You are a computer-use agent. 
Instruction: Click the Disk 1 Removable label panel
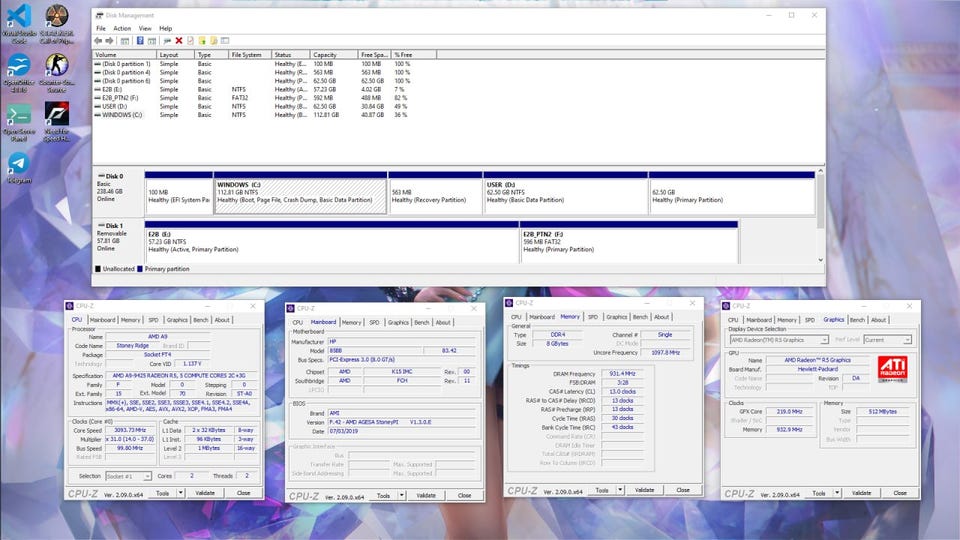coord(118,241)
